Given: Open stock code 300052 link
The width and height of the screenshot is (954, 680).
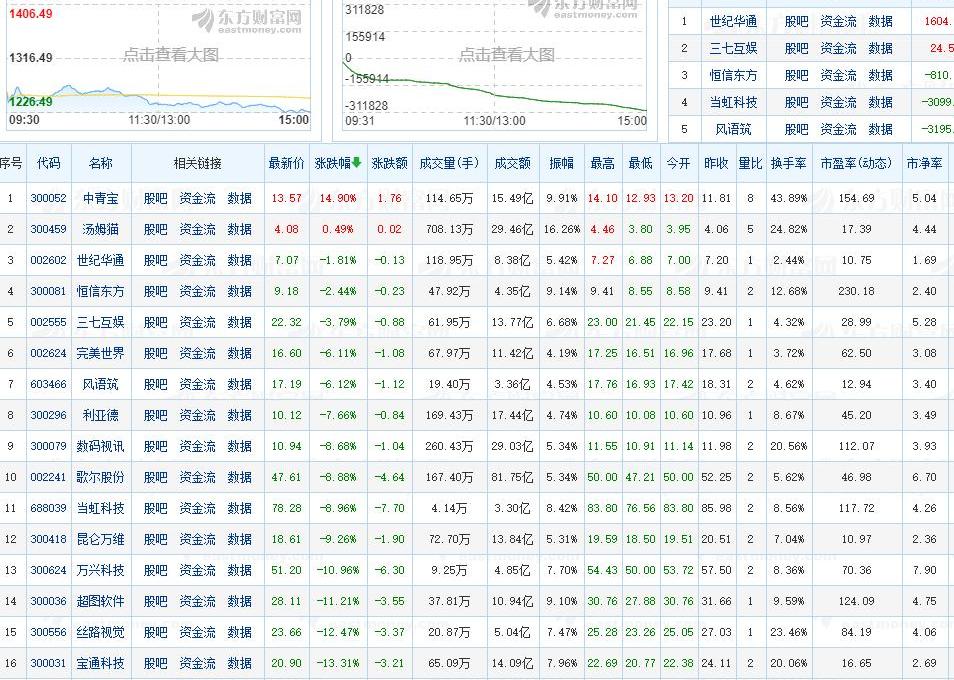Looking at the screenshot, I should (48, 198).
